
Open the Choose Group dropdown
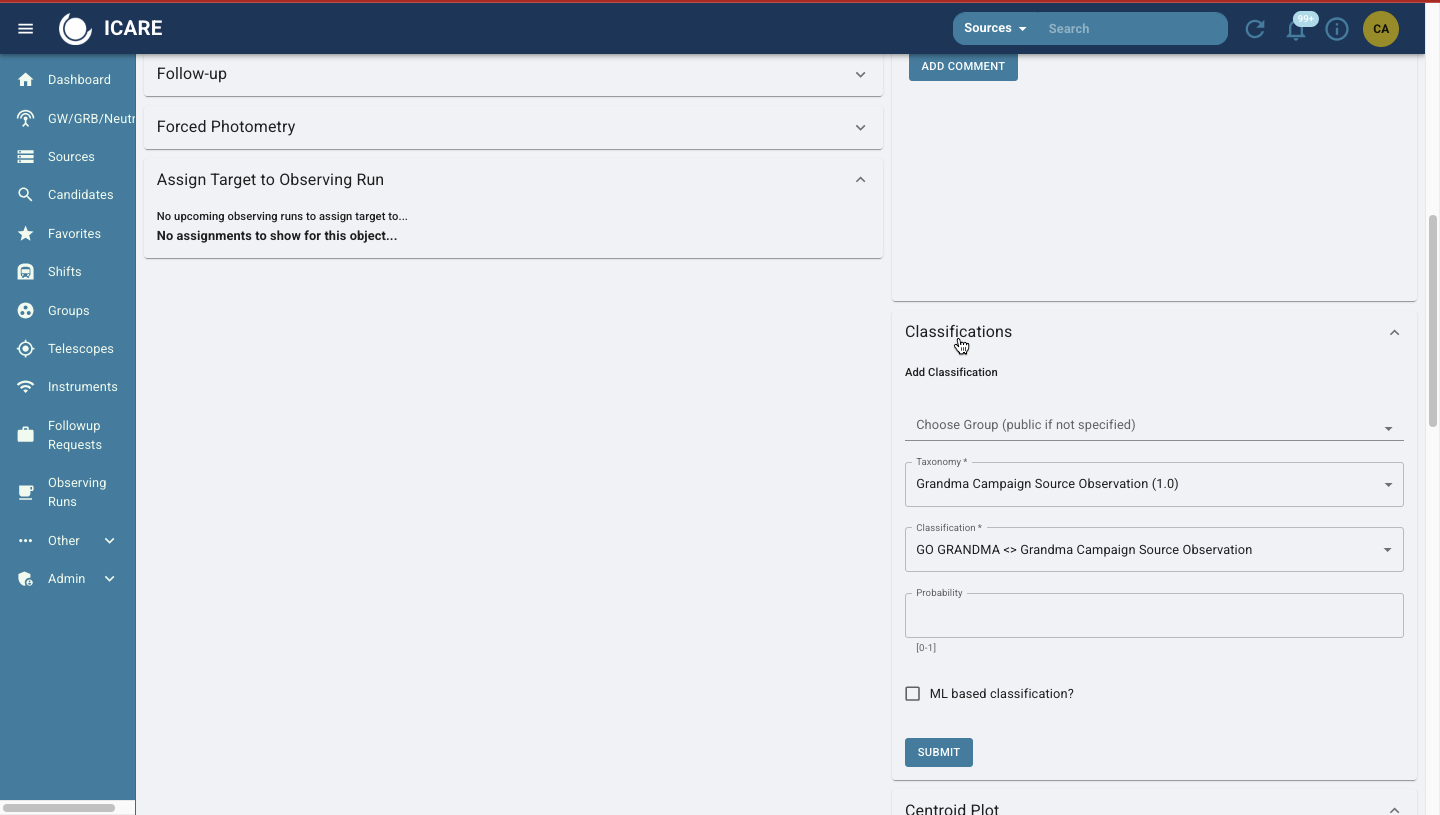(x=1153, y=425)
